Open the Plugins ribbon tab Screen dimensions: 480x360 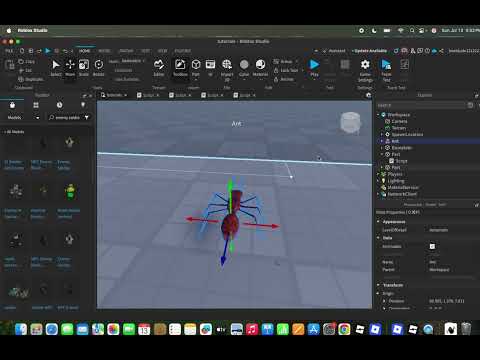pyautogui.click(x=183, y=51)
